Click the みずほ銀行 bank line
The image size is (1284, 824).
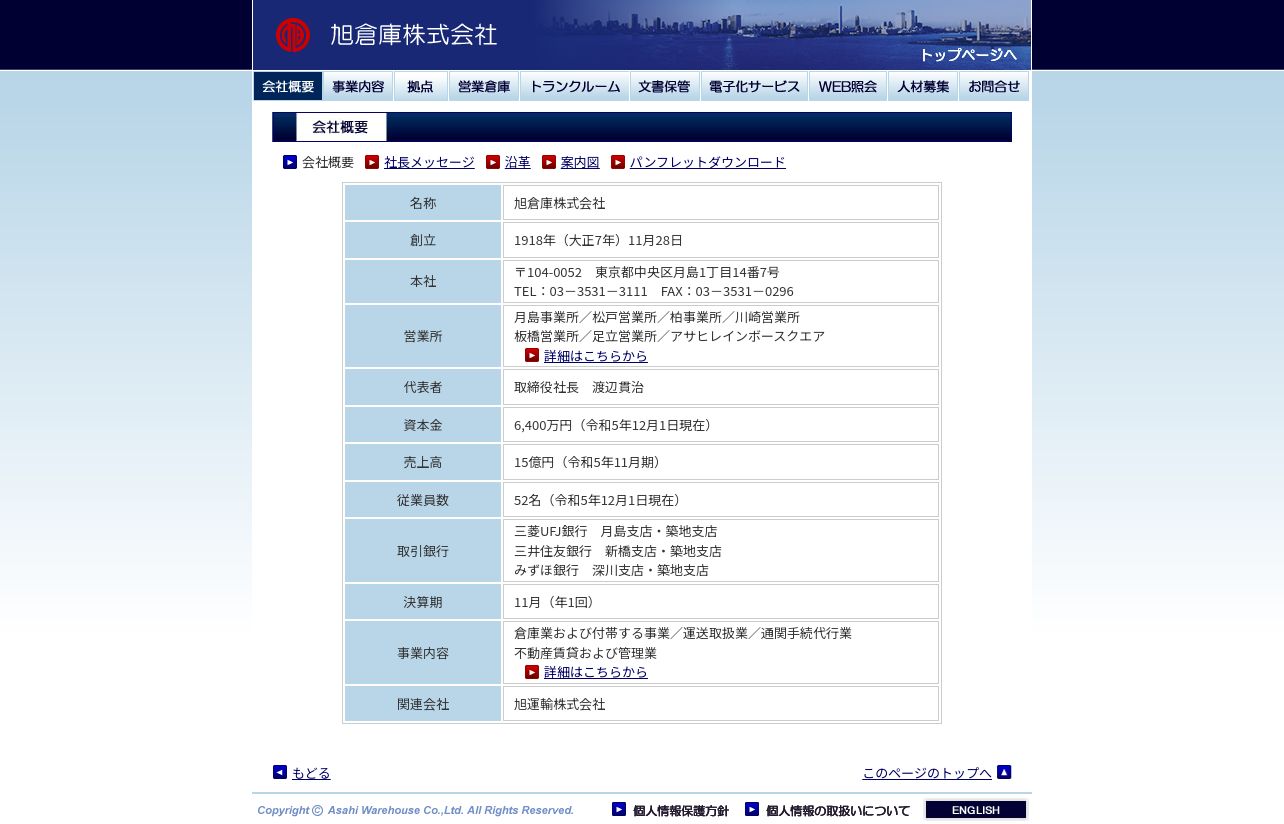[611, 570]
